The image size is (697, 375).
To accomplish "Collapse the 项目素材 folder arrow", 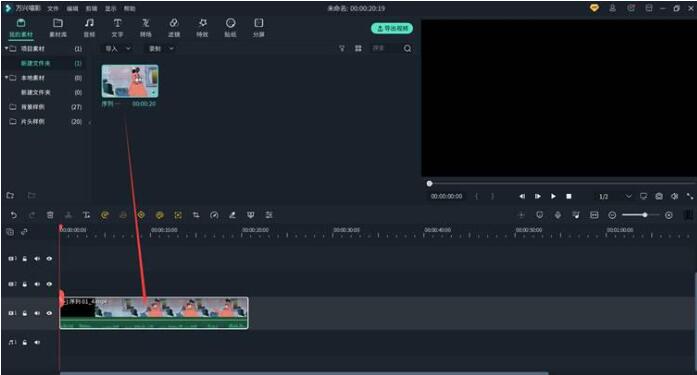I will (6, 48).
